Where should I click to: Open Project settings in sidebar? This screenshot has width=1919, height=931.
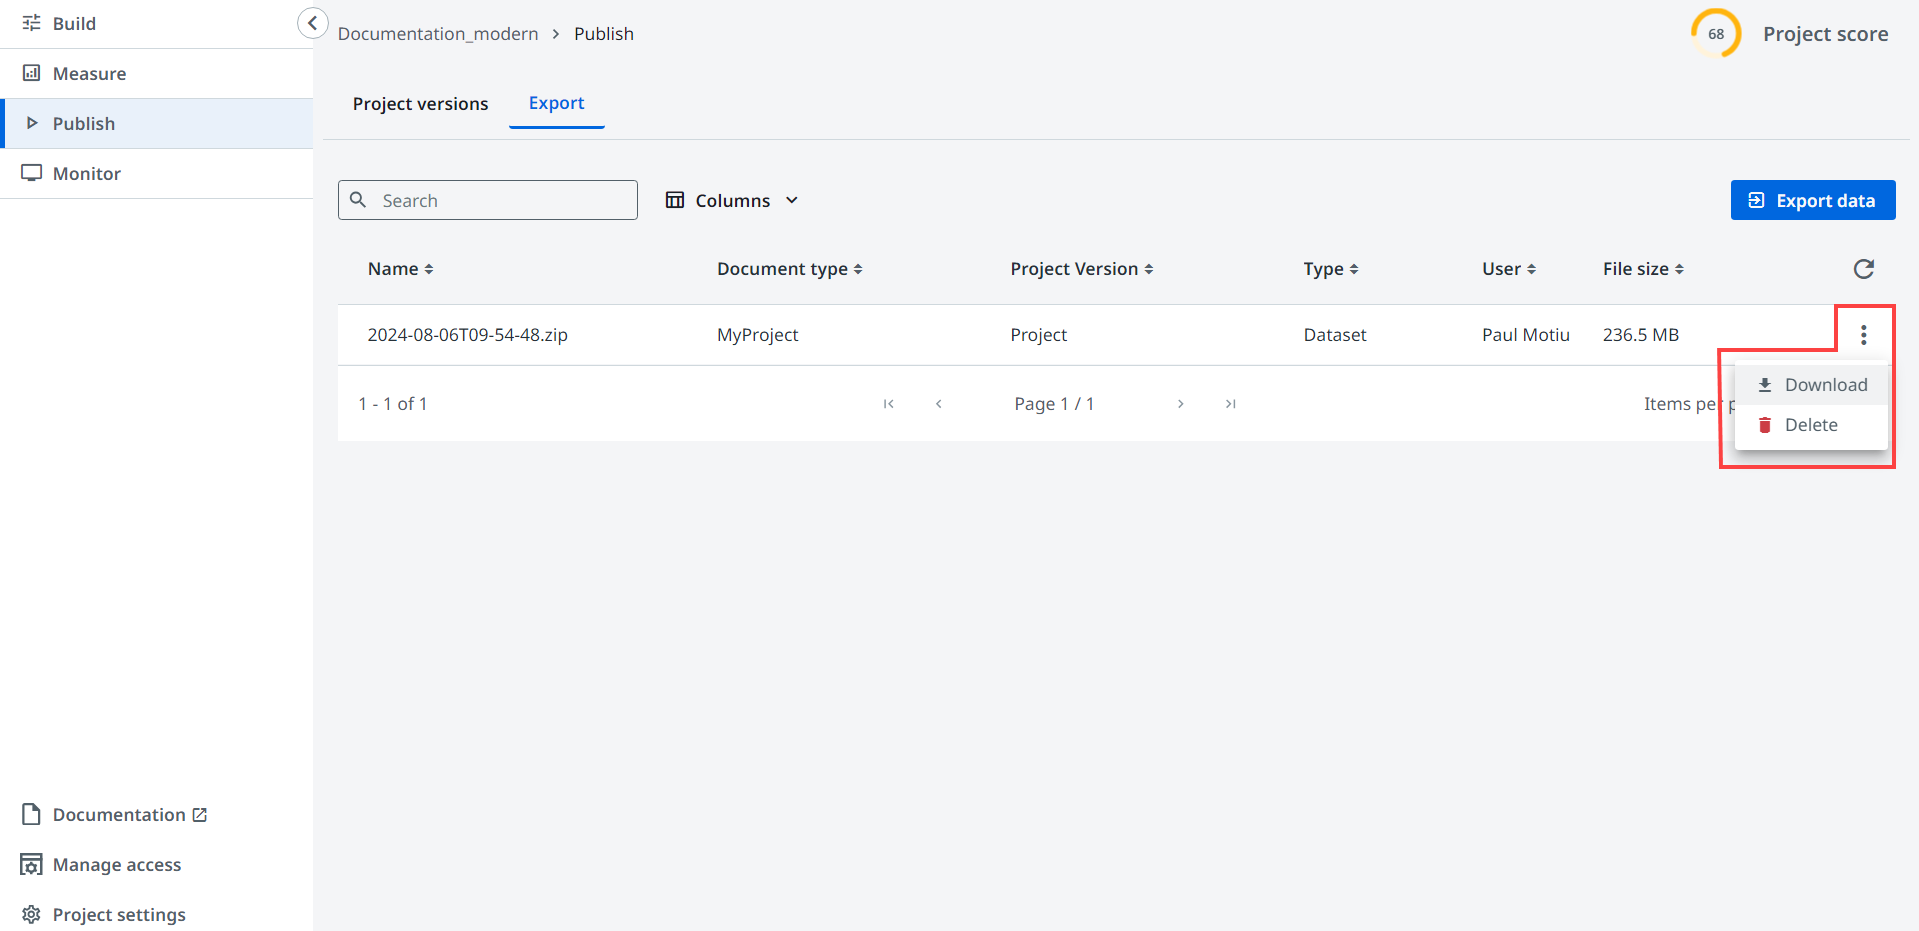(118, 915)
